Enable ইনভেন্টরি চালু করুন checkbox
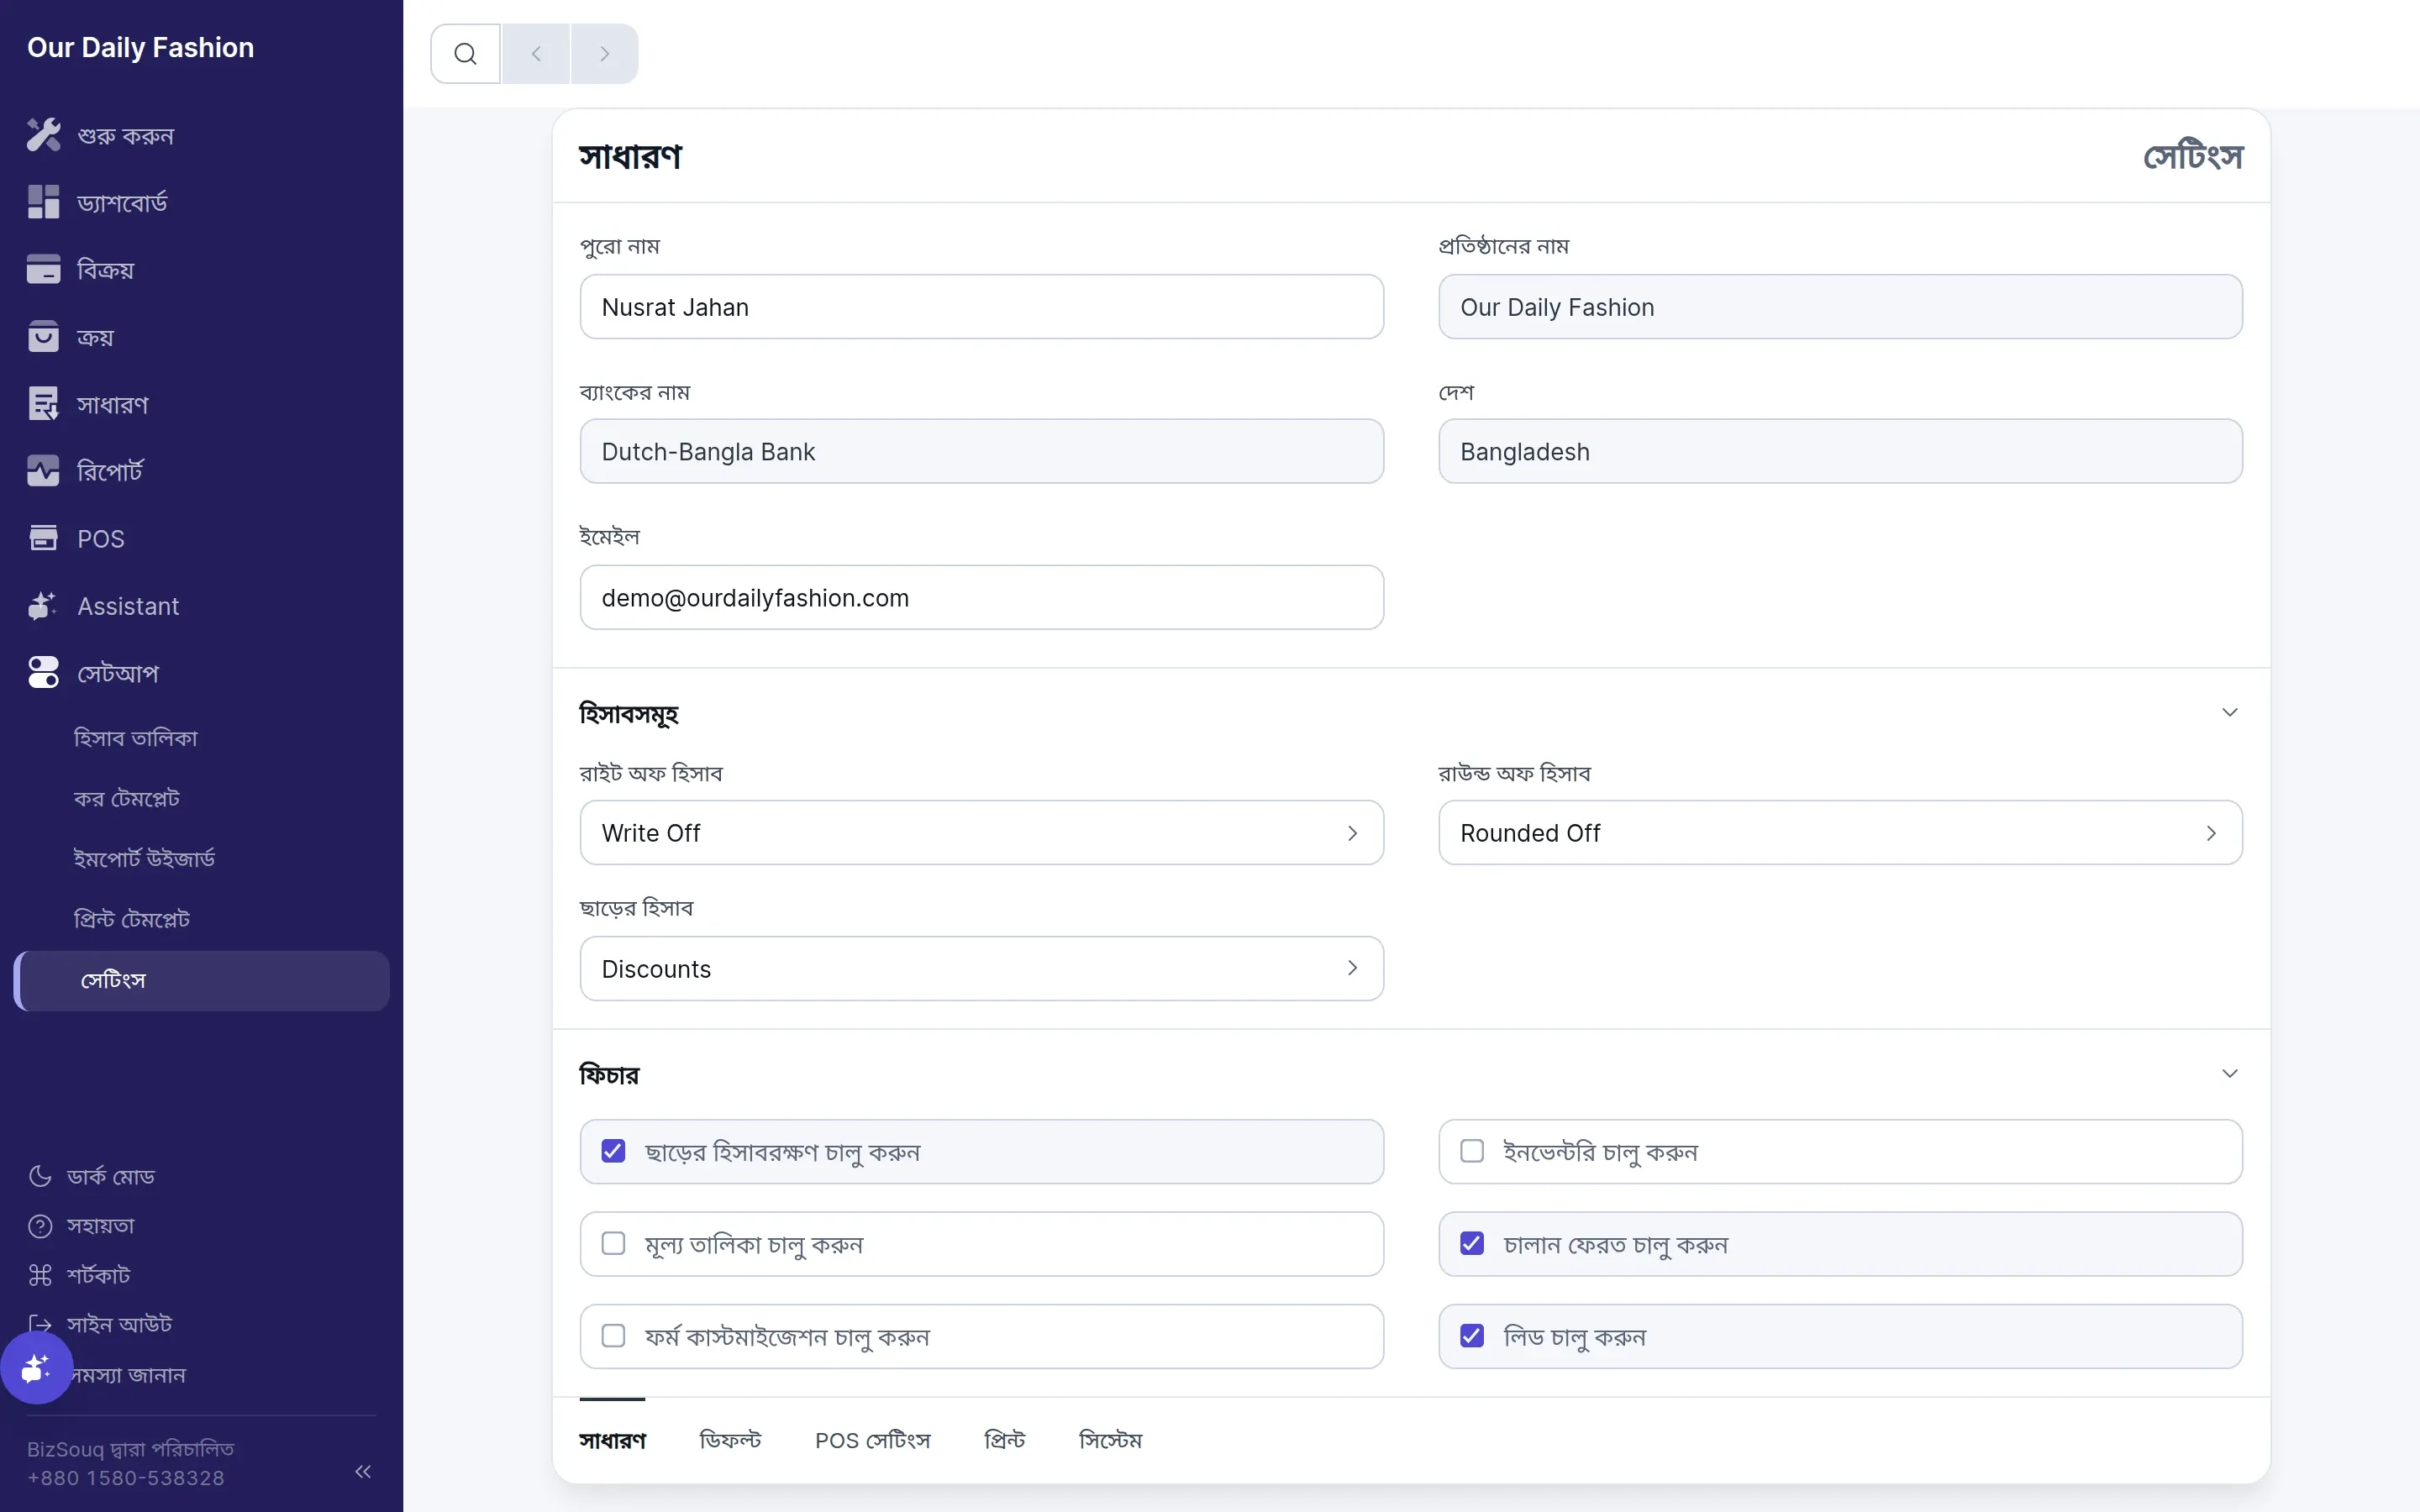Viewport: 2420px width, 1512px height. 1472,1151
